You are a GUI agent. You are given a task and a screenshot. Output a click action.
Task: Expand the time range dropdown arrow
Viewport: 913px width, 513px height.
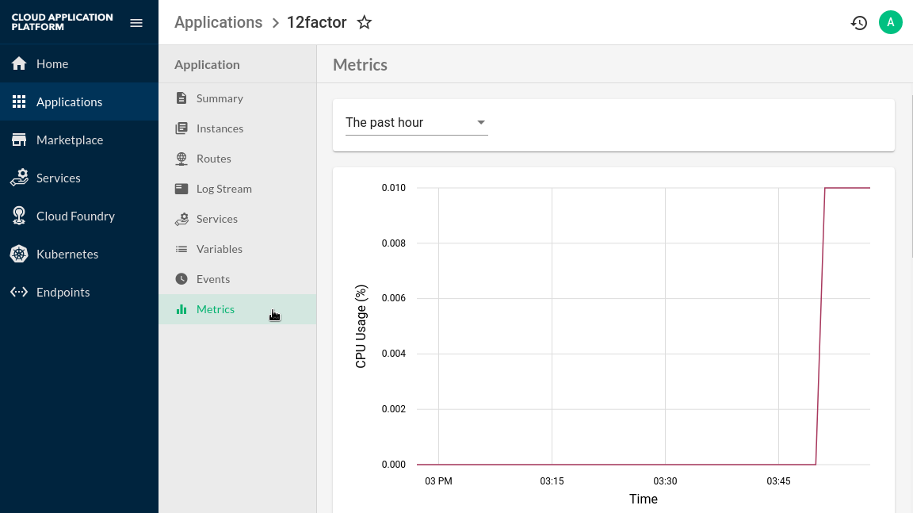point(480,123)
